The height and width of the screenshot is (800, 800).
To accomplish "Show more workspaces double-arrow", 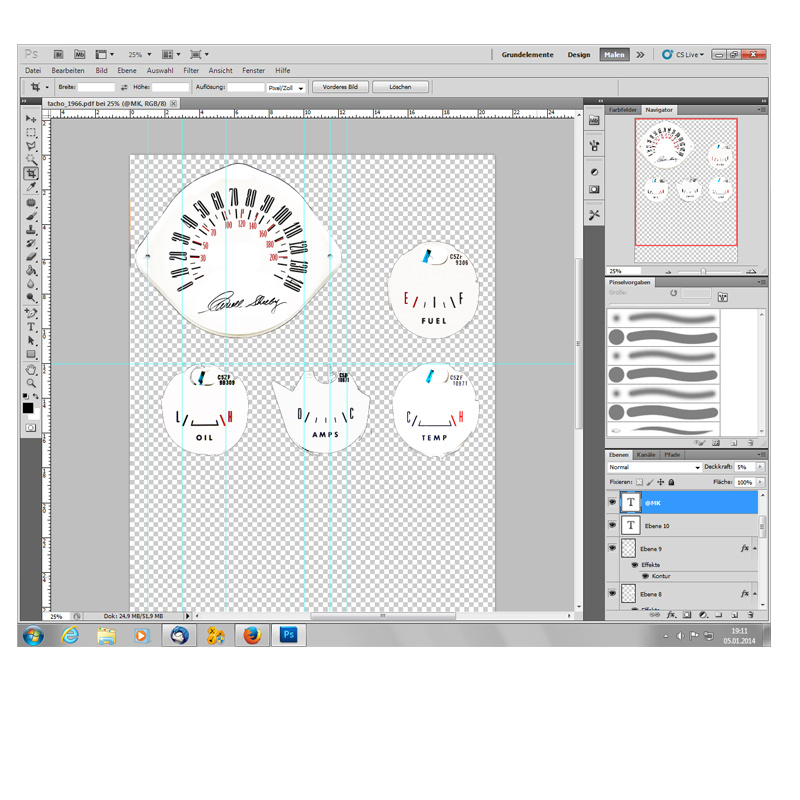I will [640, 55].
